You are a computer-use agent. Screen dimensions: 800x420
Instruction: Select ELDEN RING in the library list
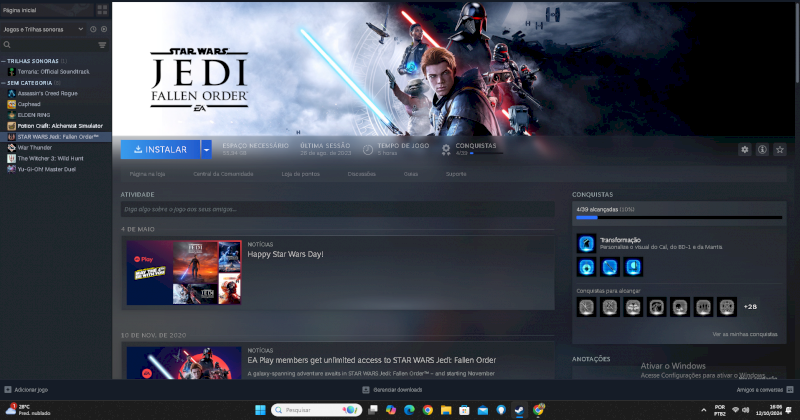33,115
